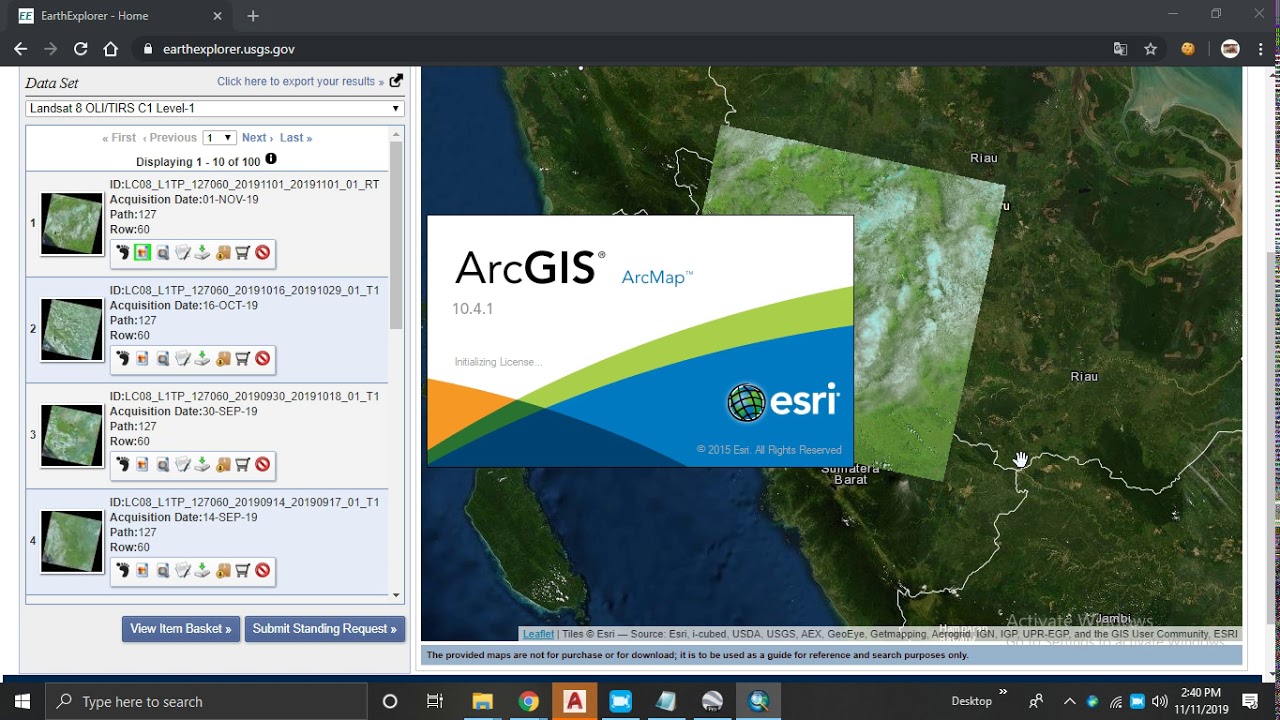Open the 01-NOV-19 scene thumbnail

coord(72,224)
